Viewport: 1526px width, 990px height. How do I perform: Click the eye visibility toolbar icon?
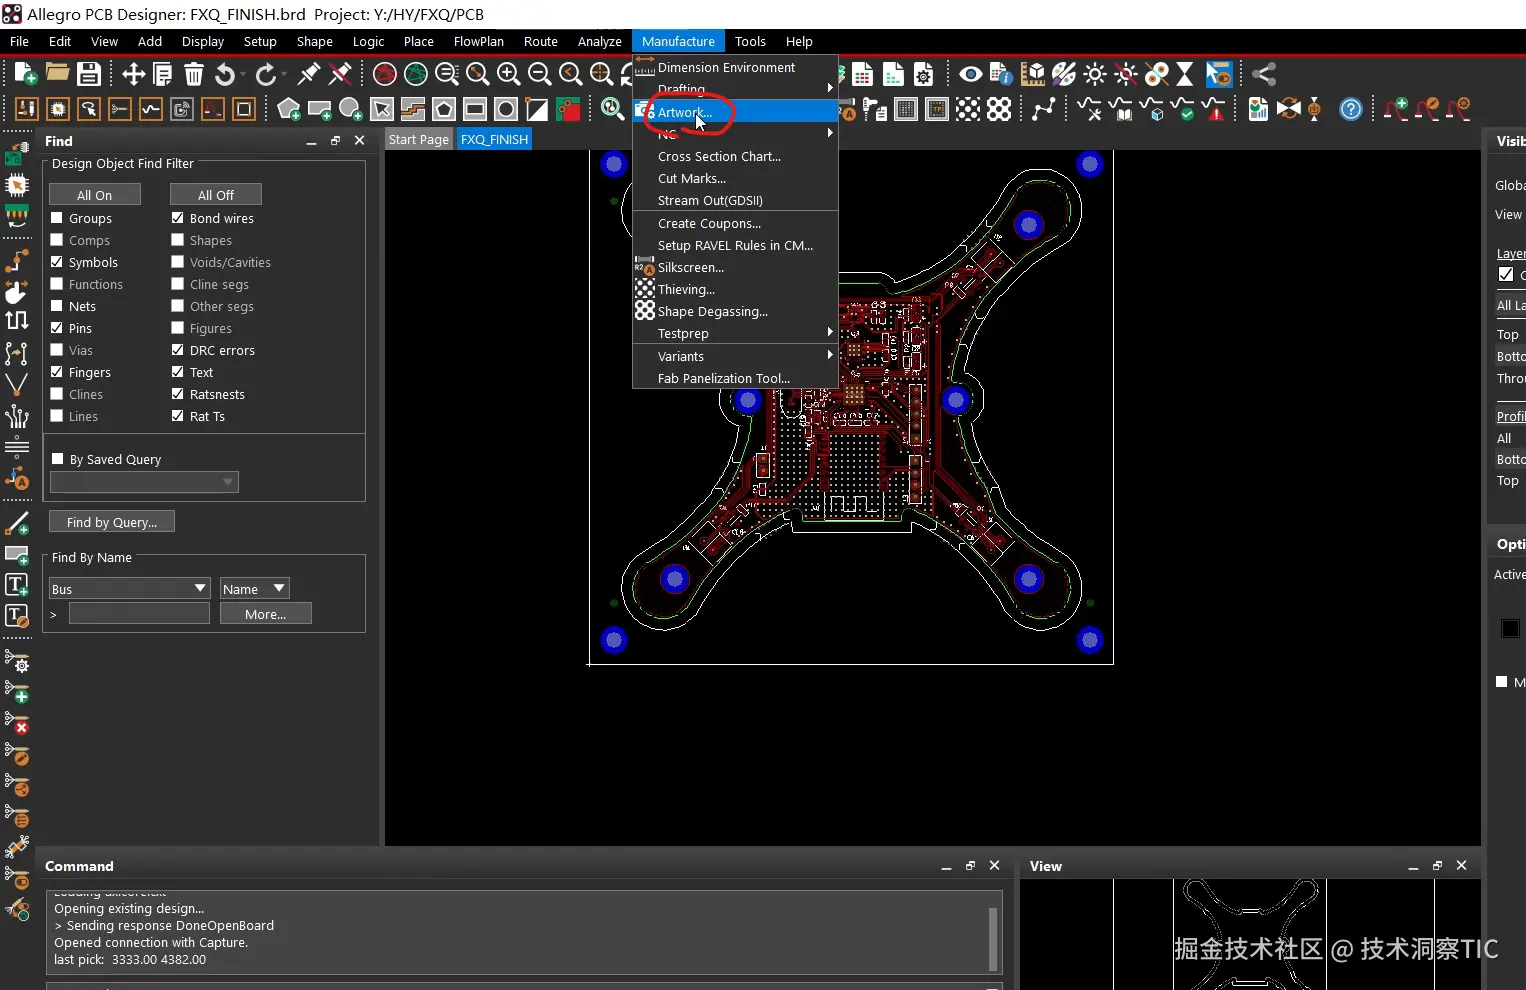(969, 74)
